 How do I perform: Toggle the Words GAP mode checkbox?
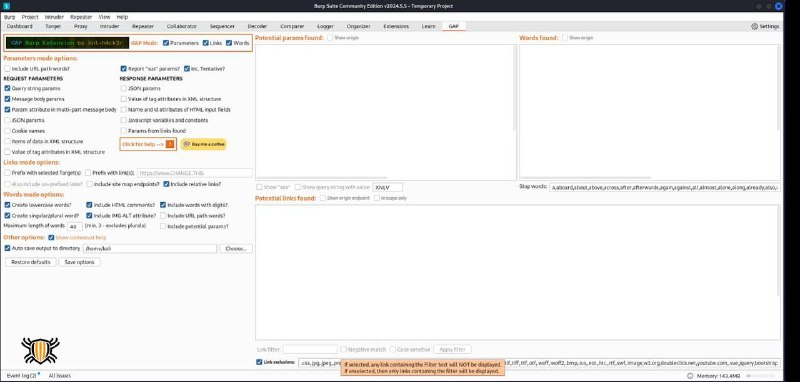[229, 43]
